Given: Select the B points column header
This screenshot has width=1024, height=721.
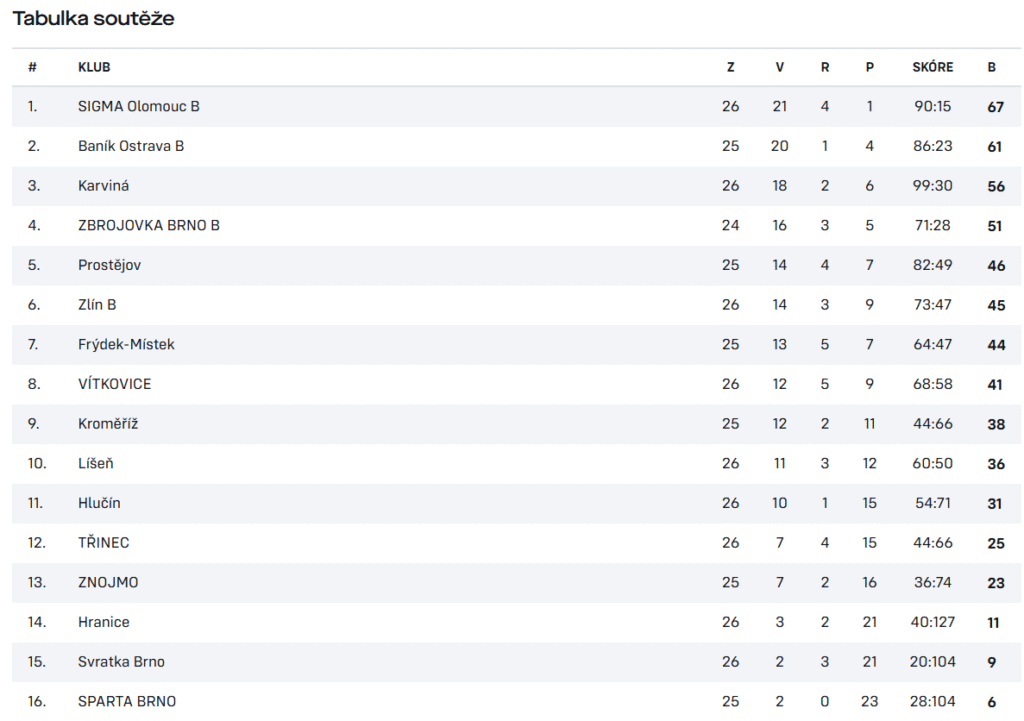Looking at the screenshot, I should (991, 67).
